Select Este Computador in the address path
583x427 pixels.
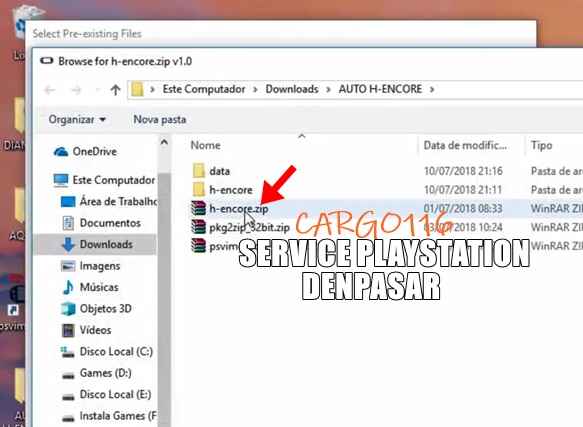point(204,89)
